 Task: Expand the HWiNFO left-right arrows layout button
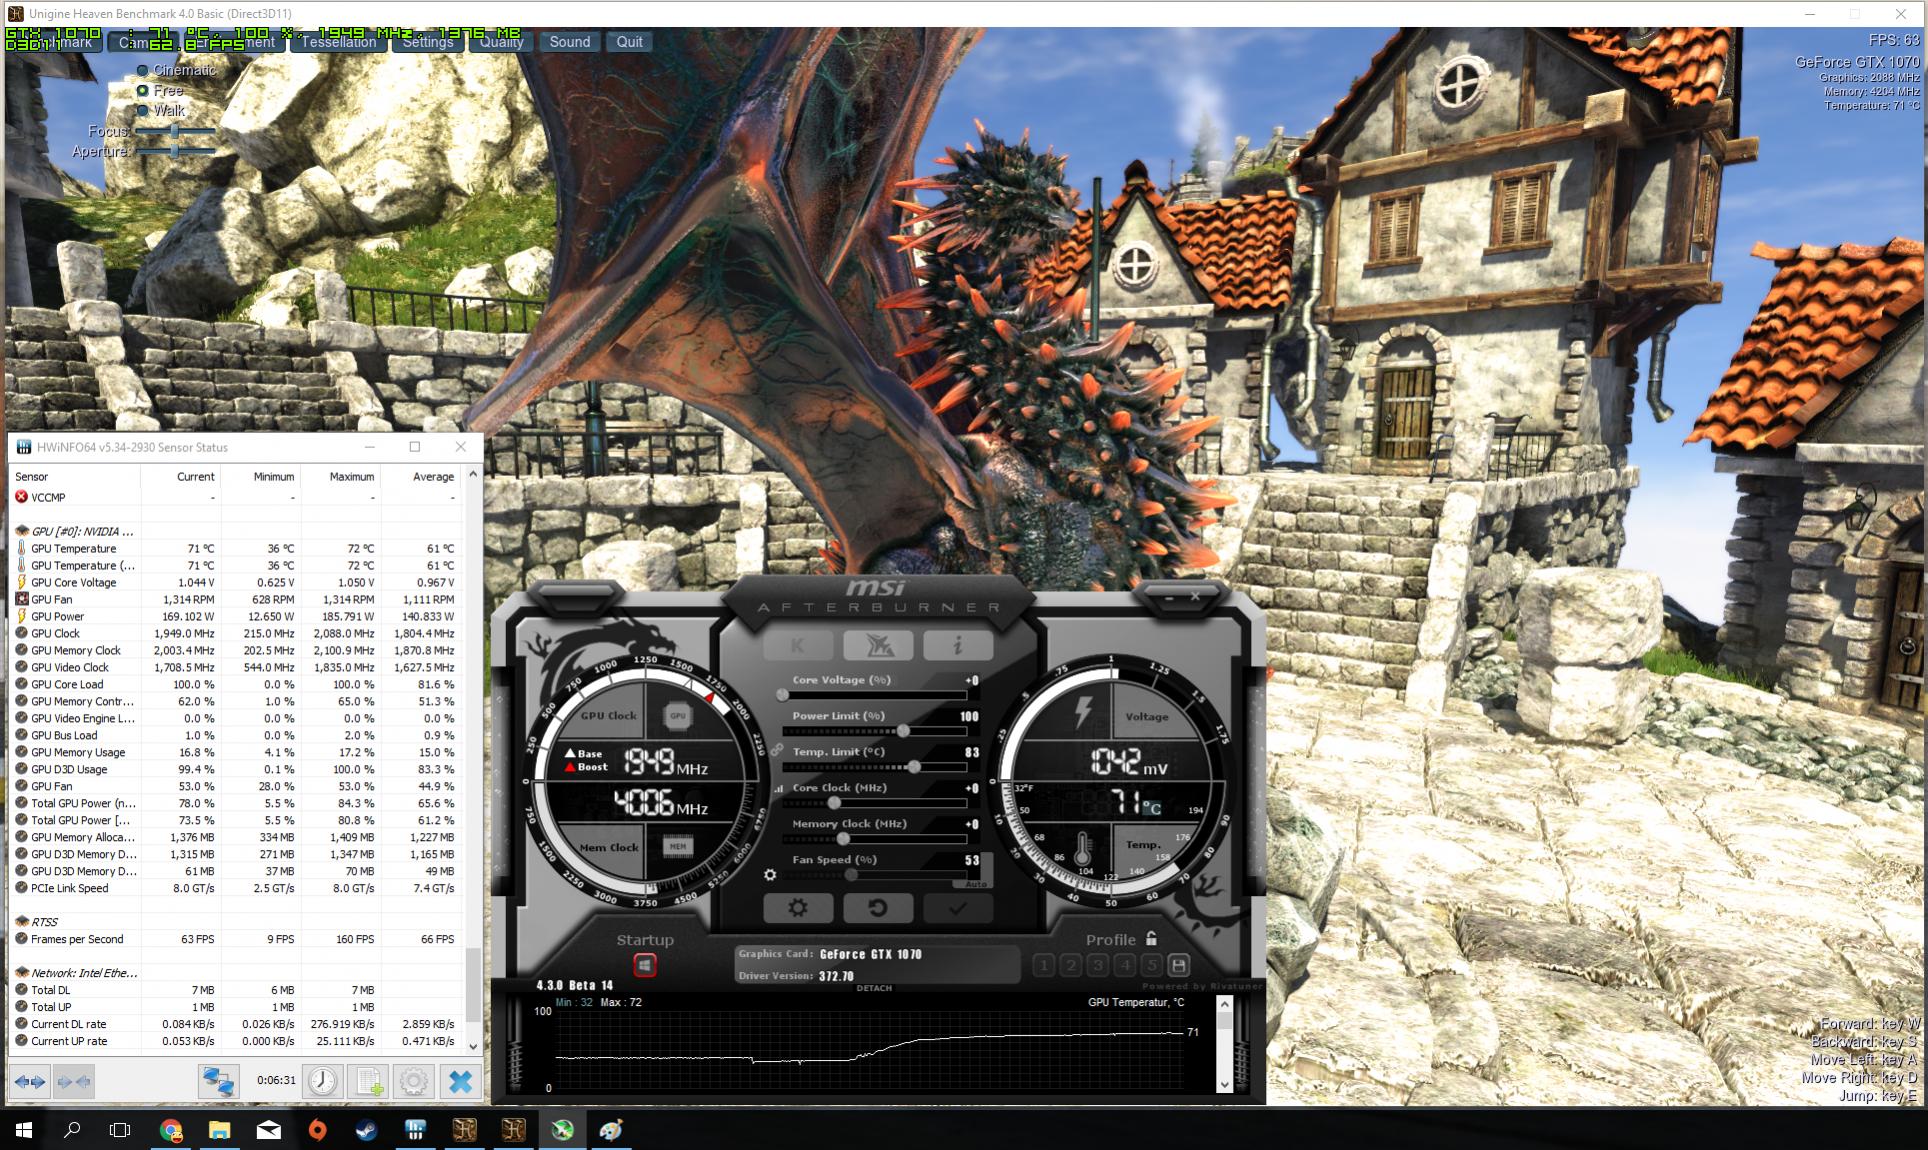click(x=30, y=1081)
